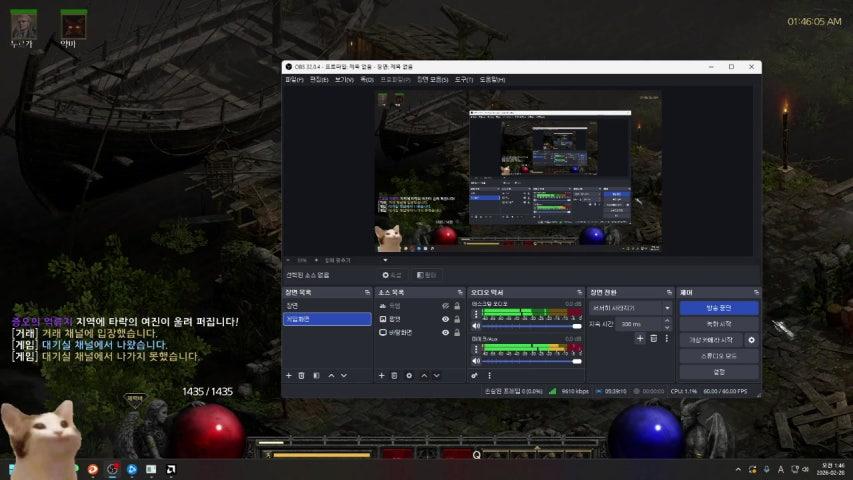
Task: Click the blue Stop Streaming button
Action: pos(719,308)
